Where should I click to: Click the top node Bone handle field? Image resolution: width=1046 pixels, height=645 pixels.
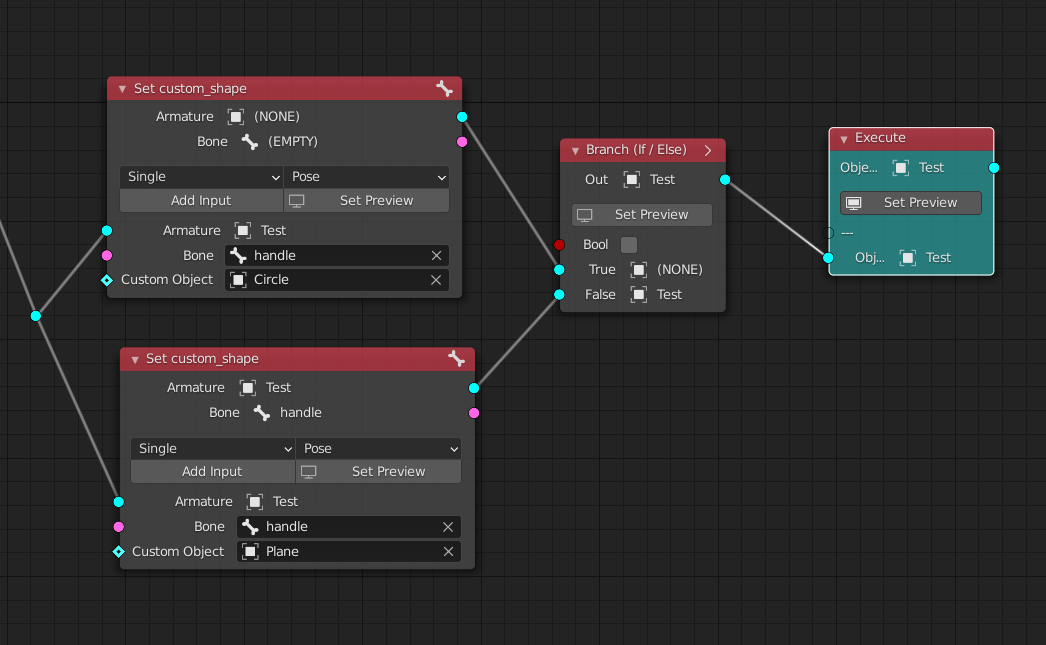point(337,255)
